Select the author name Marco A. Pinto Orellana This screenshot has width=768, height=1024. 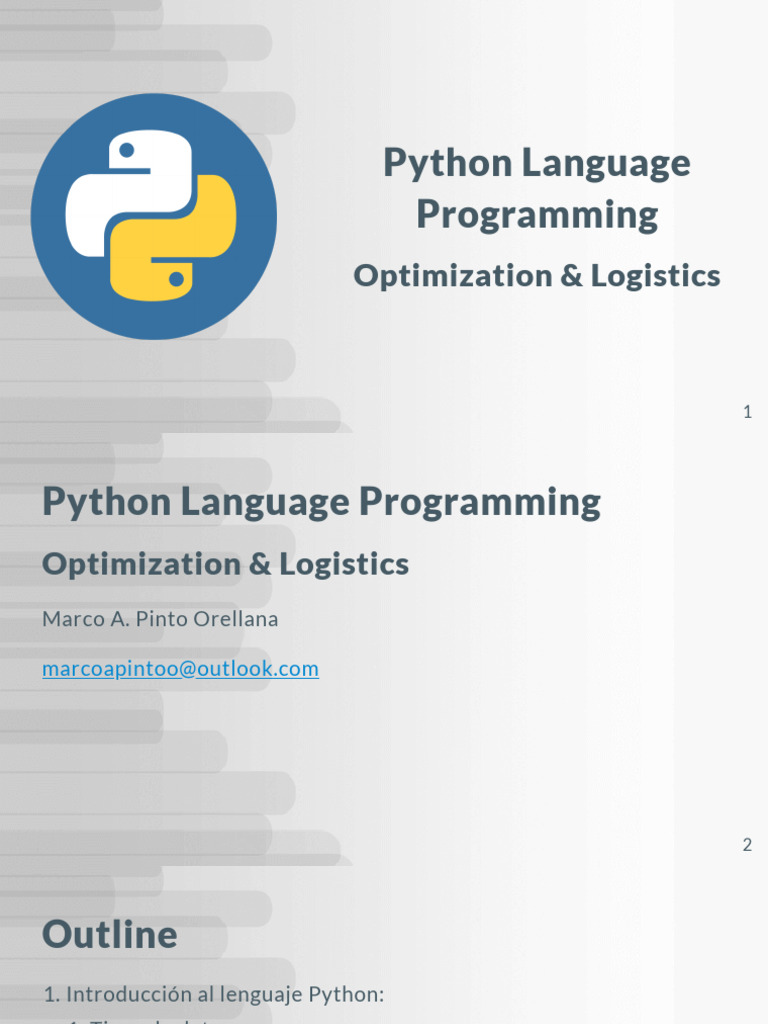pos(160,618)
